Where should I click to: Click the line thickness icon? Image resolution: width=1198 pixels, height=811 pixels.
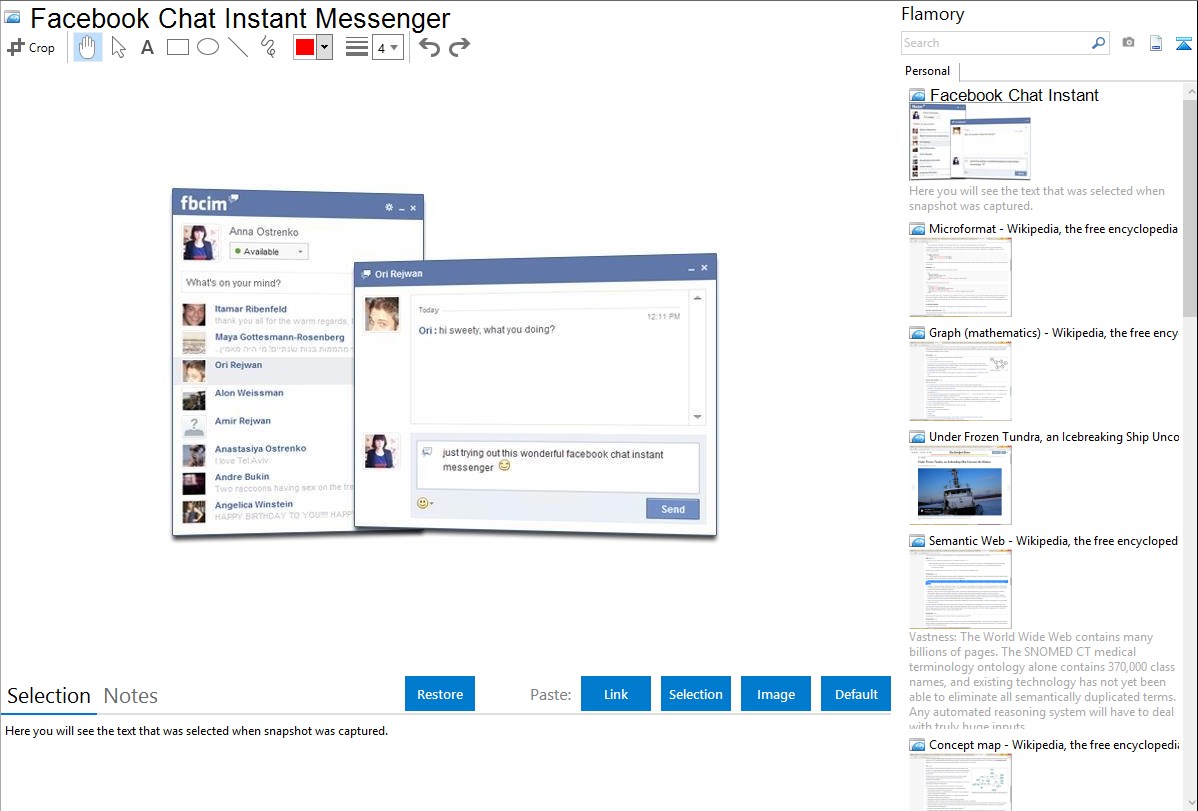(x=357, y=47)
